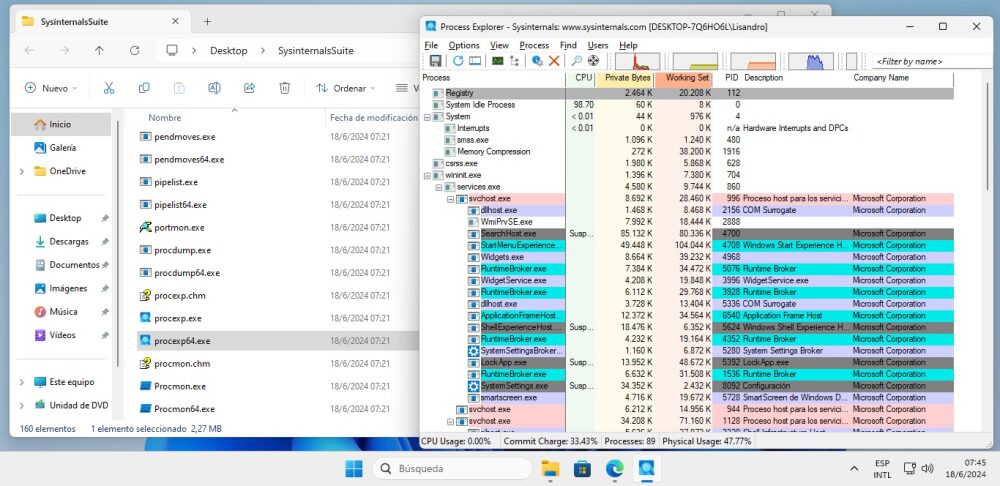Open Microsoft Edge from the taskbar
The width and height of the screenshot is (1000, 486).
tap(615, 469)
